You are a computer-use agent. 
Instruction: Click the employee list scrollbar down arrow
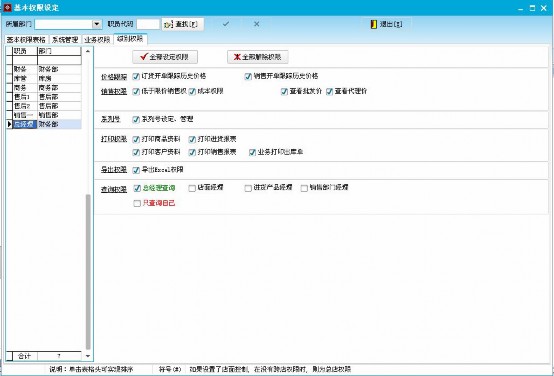pos(88,356)
